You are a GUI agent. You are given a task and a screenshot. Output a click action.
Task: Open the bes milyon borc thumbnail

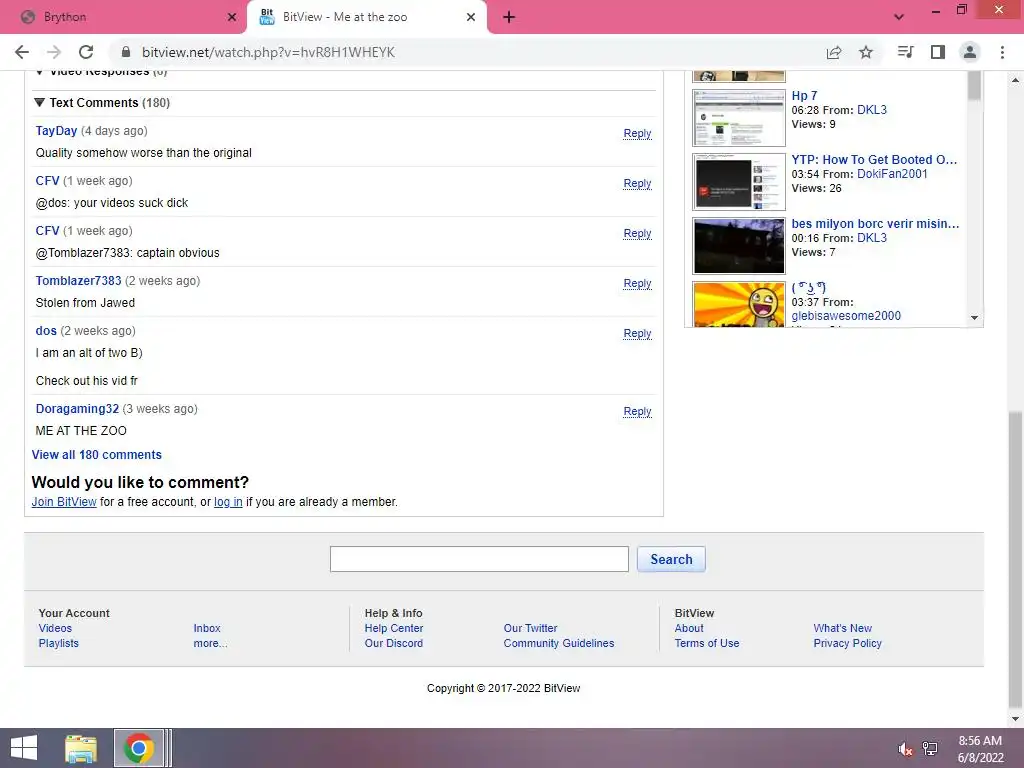click(739, 246)
